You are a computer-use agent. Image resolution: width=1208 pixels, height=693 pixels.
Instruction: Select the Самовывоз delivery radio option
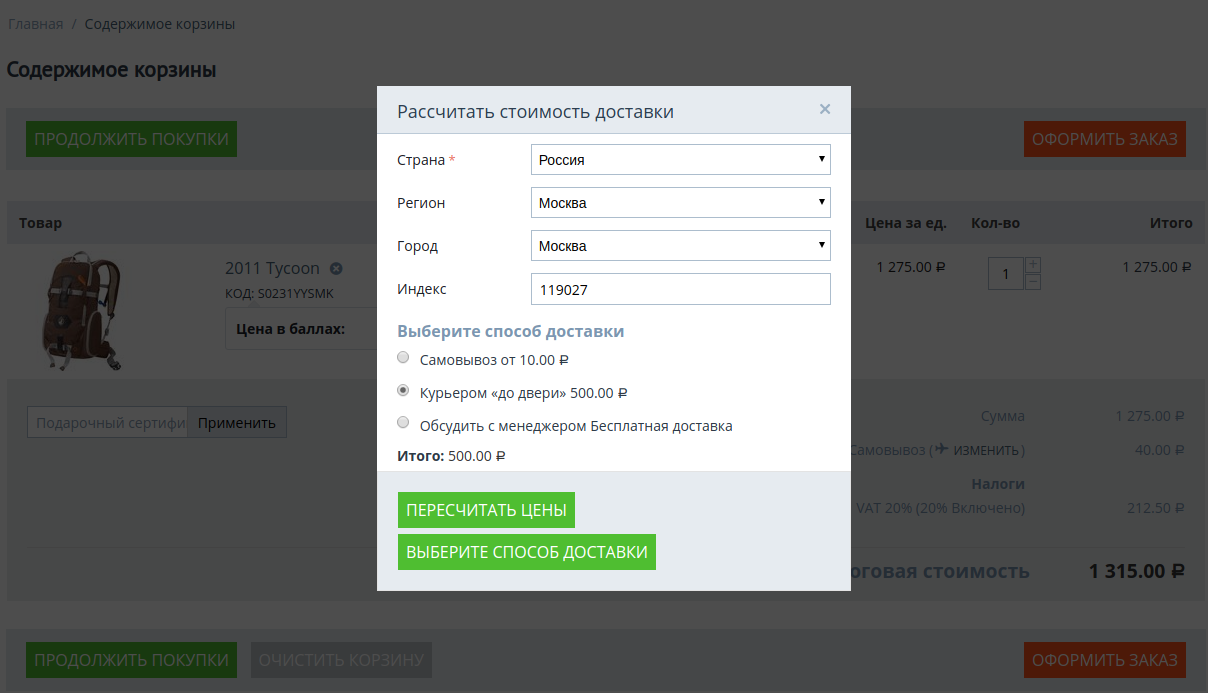(x=403, y=358)
